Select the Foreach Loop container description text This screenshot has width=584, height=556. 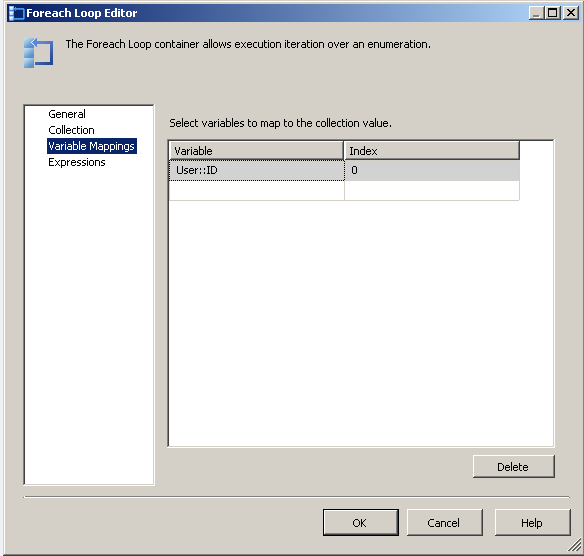248,44
